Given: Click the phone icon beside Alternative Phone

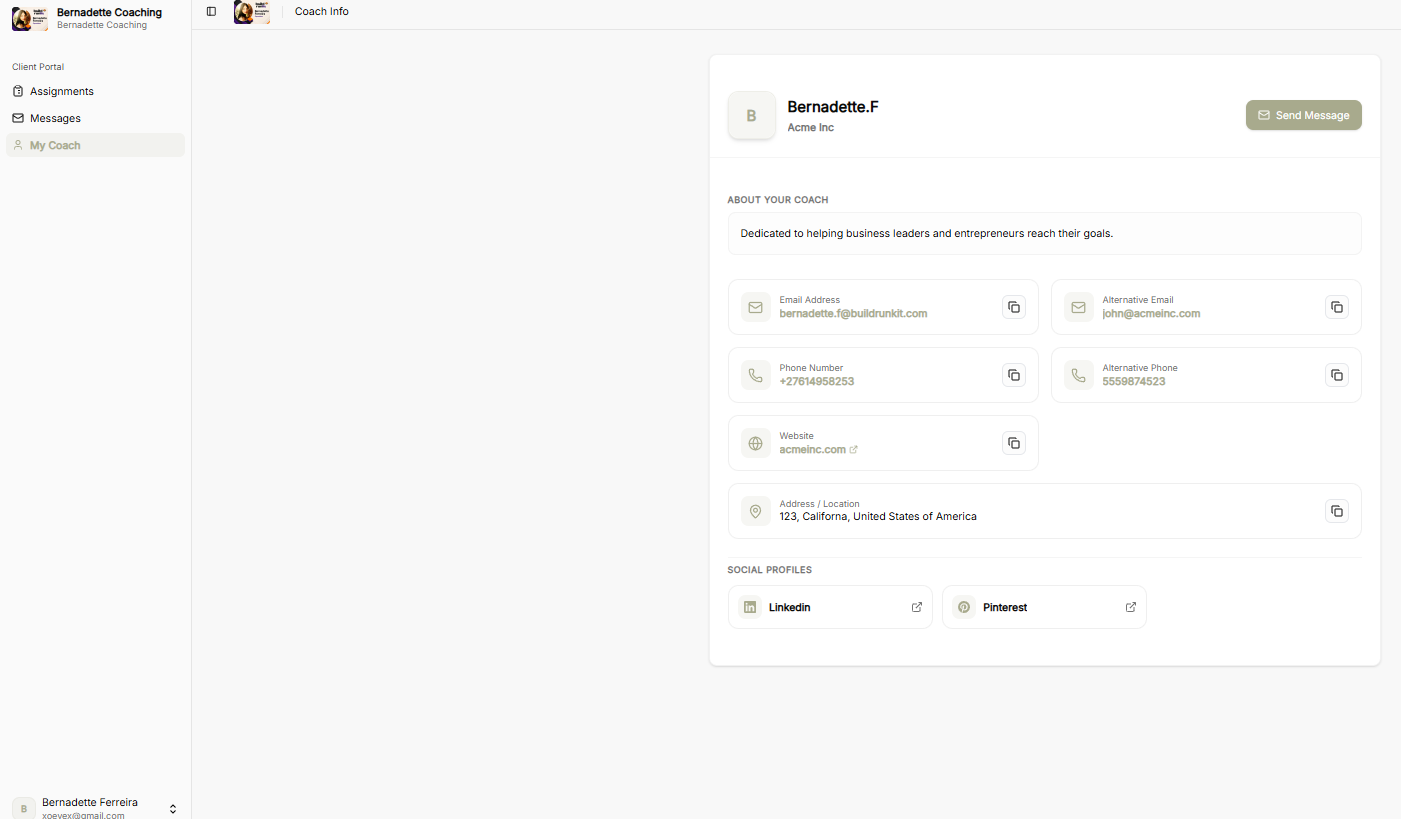Looking at the screenshot, I should (1079, 375).
